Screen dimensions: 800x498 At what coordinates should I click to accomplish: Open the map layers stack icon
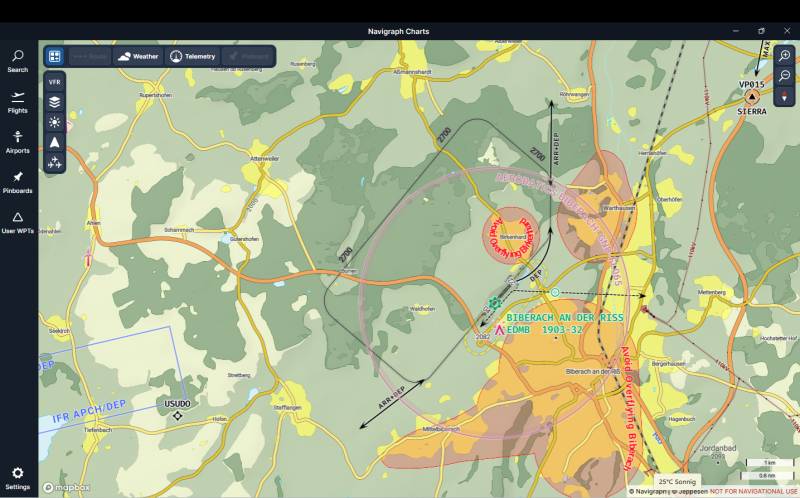55,102
